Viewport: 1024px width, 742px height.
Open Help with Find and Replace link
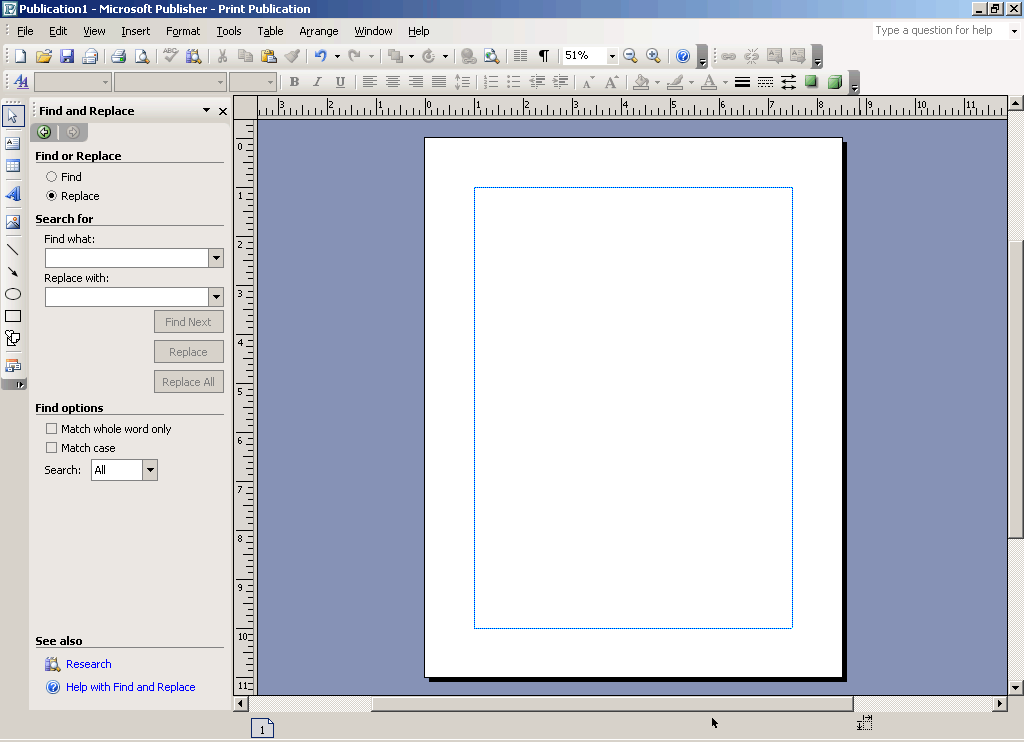[130, 687]
